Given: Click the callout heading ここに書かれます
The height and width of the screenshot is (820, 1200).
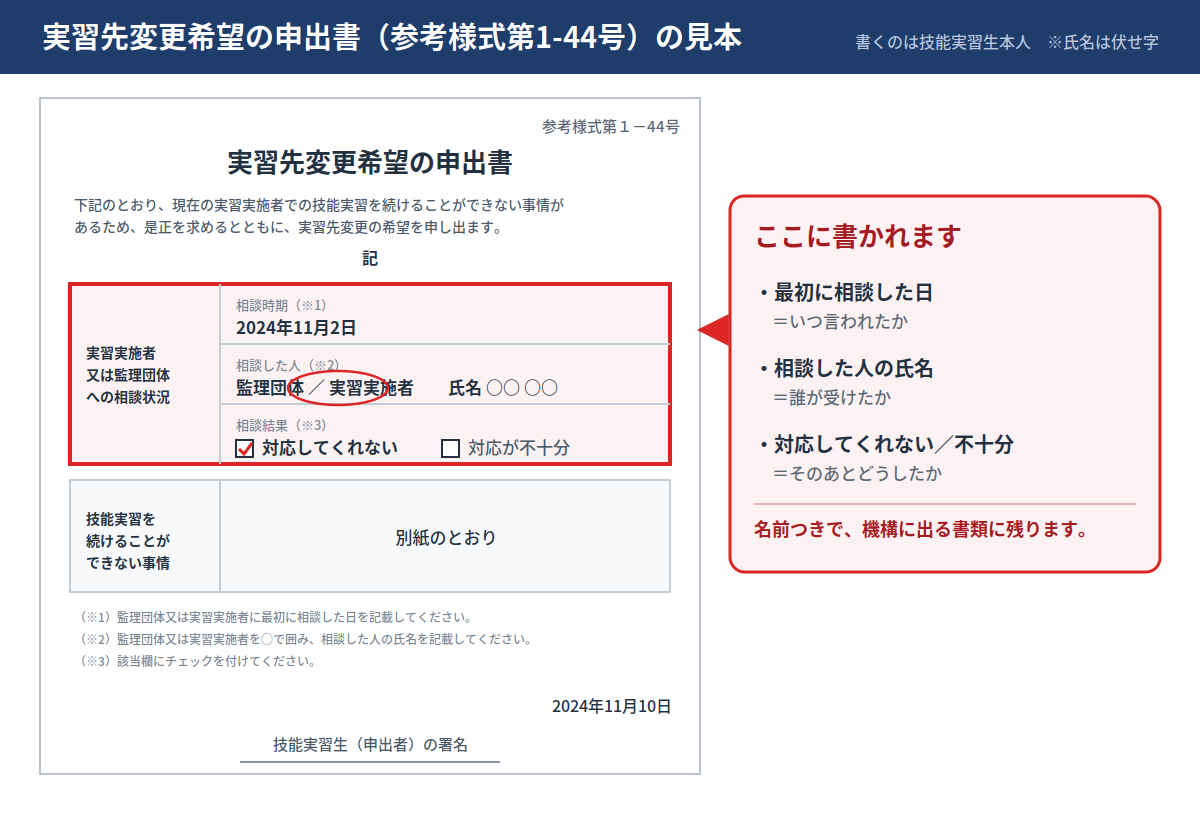Looking at the screenshot, I should tap(858, 236).
